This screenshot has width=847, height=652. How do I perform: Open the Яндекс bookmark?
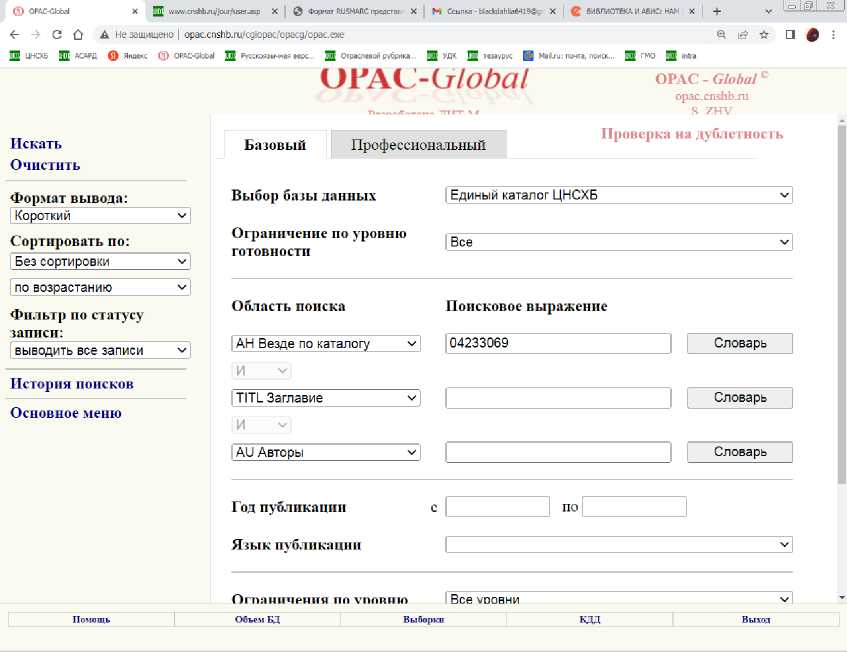point(127,55)
